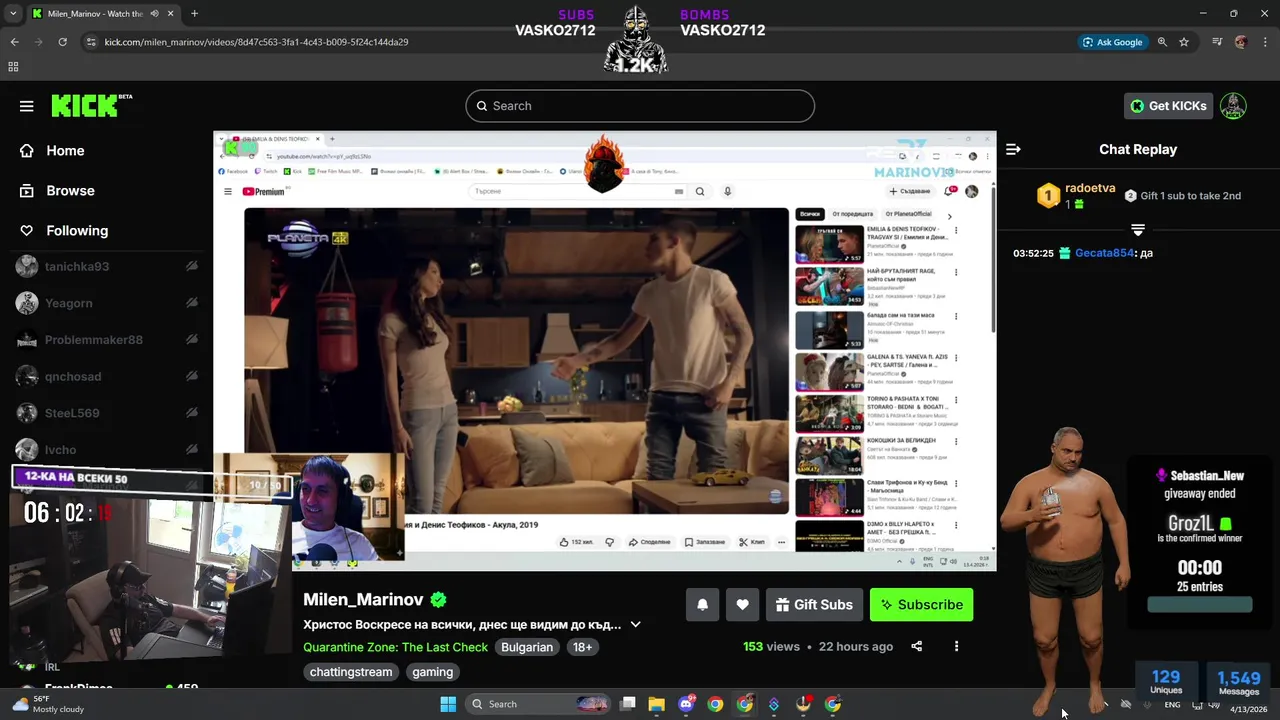The height and width of the screenshot is (720, 1280).
Task: Click the chattingstream tag
Action: pos(351,672)
